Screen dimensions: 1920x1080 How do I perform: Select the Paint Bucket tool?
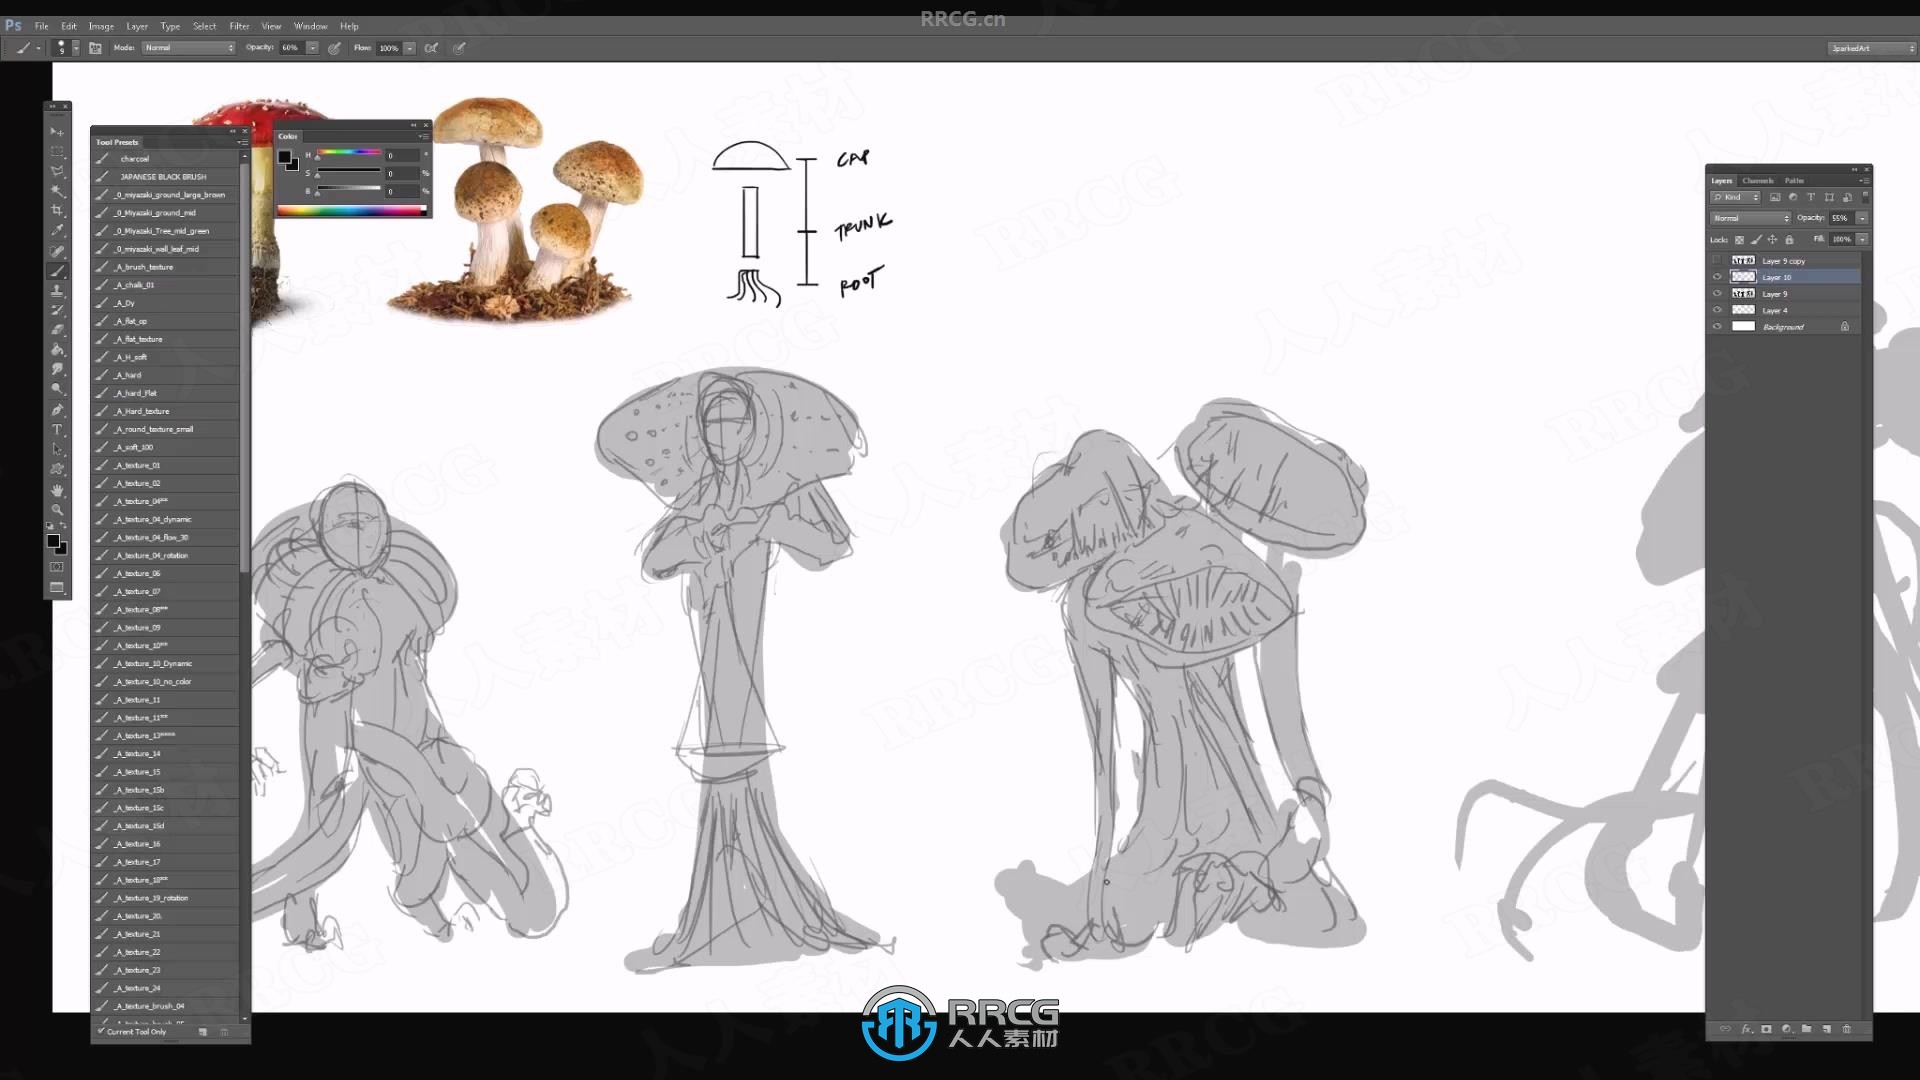57,350
